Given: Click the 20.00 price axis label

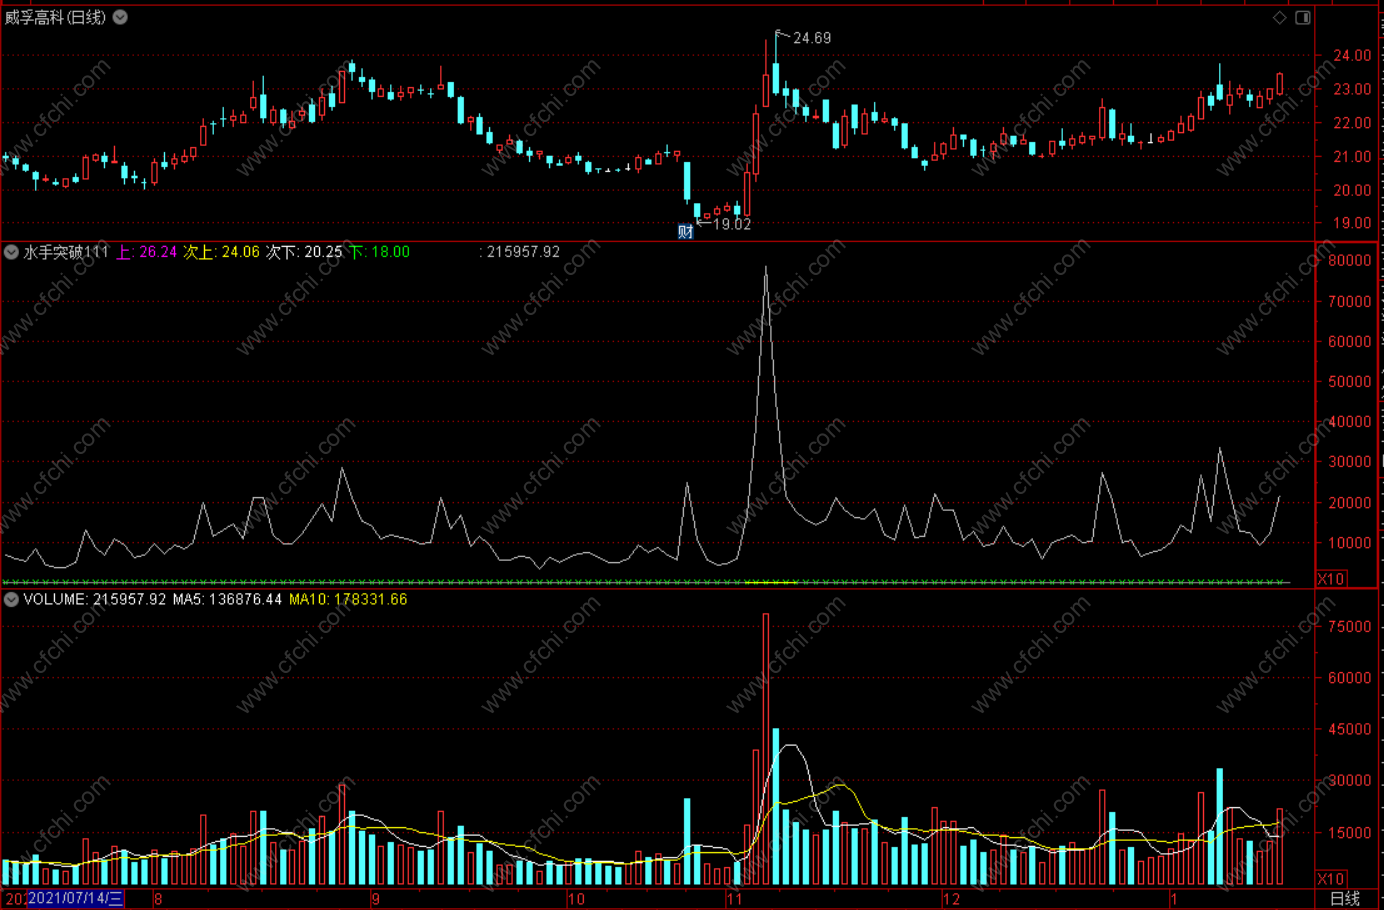Looking at the screenshot, I should (1352, 190).
